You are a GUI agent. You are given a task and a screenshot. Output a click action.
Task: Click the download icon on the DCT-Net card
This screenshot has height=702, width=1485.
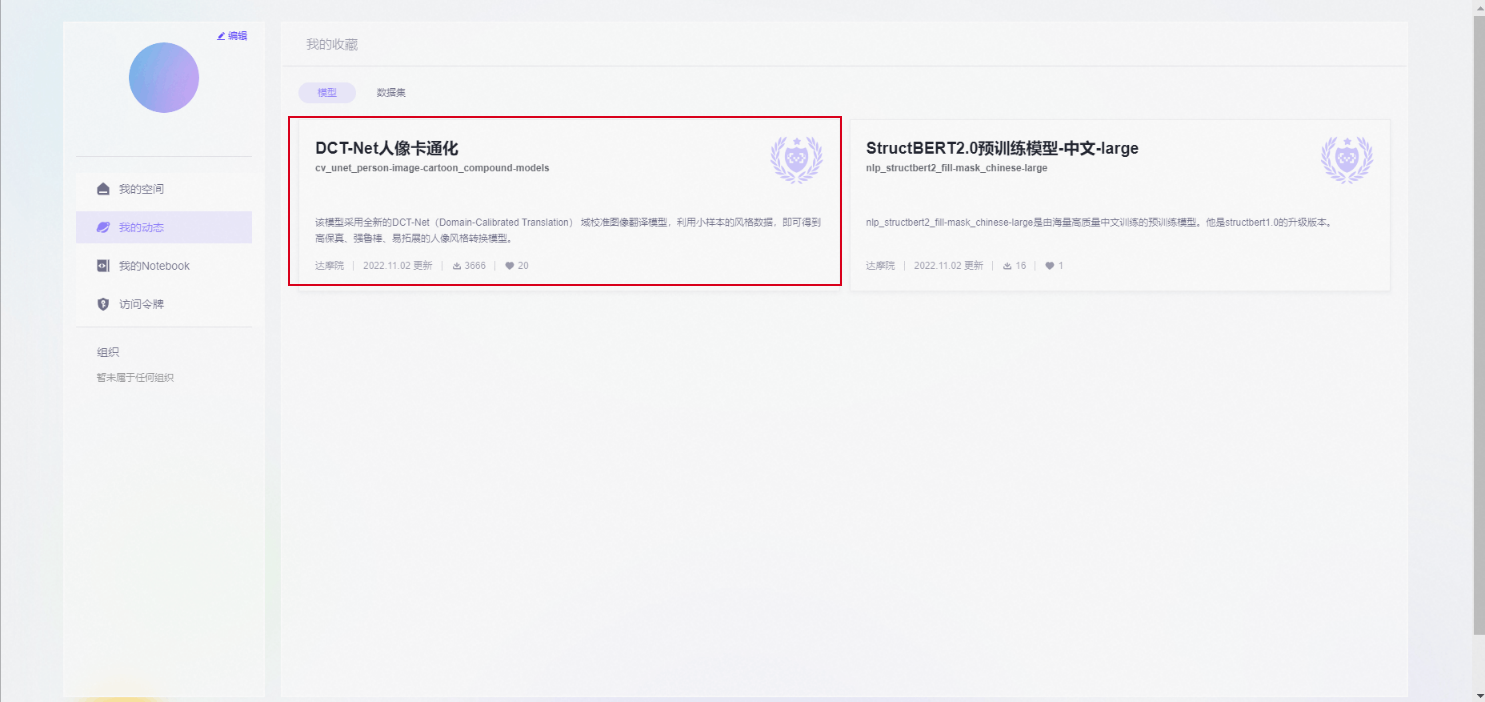coord(456,266)
